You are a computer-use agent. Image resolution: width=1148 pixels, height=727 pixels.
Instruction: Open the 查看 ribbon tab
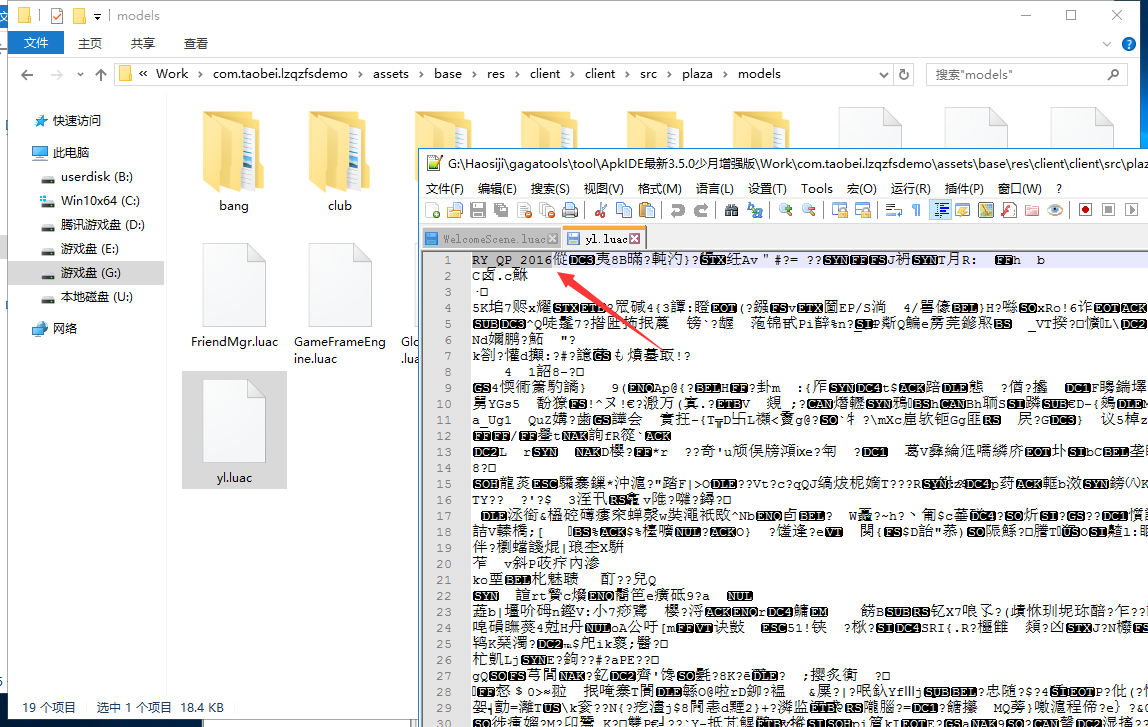click(x=196, y=43)
